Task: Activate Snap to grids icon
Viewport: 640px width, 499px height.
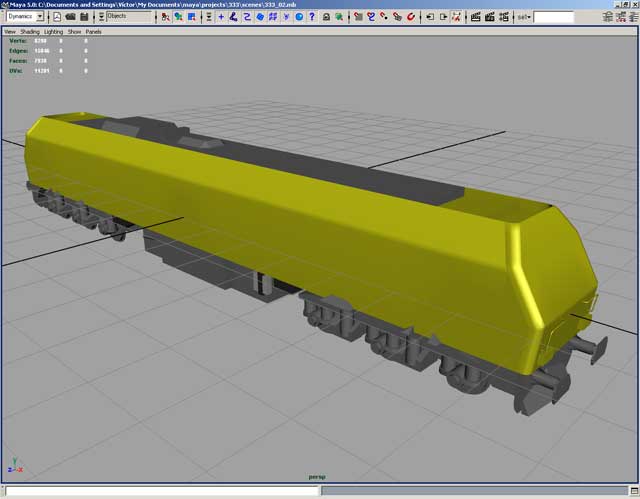Action: (356, 17)
